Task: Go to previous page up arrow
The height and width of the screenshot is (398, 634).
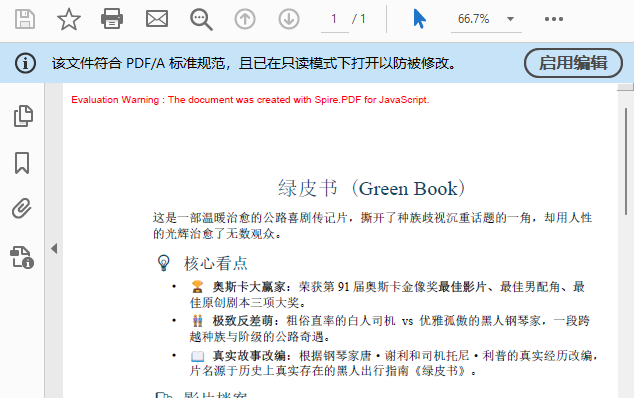Action: coord(245,19)
